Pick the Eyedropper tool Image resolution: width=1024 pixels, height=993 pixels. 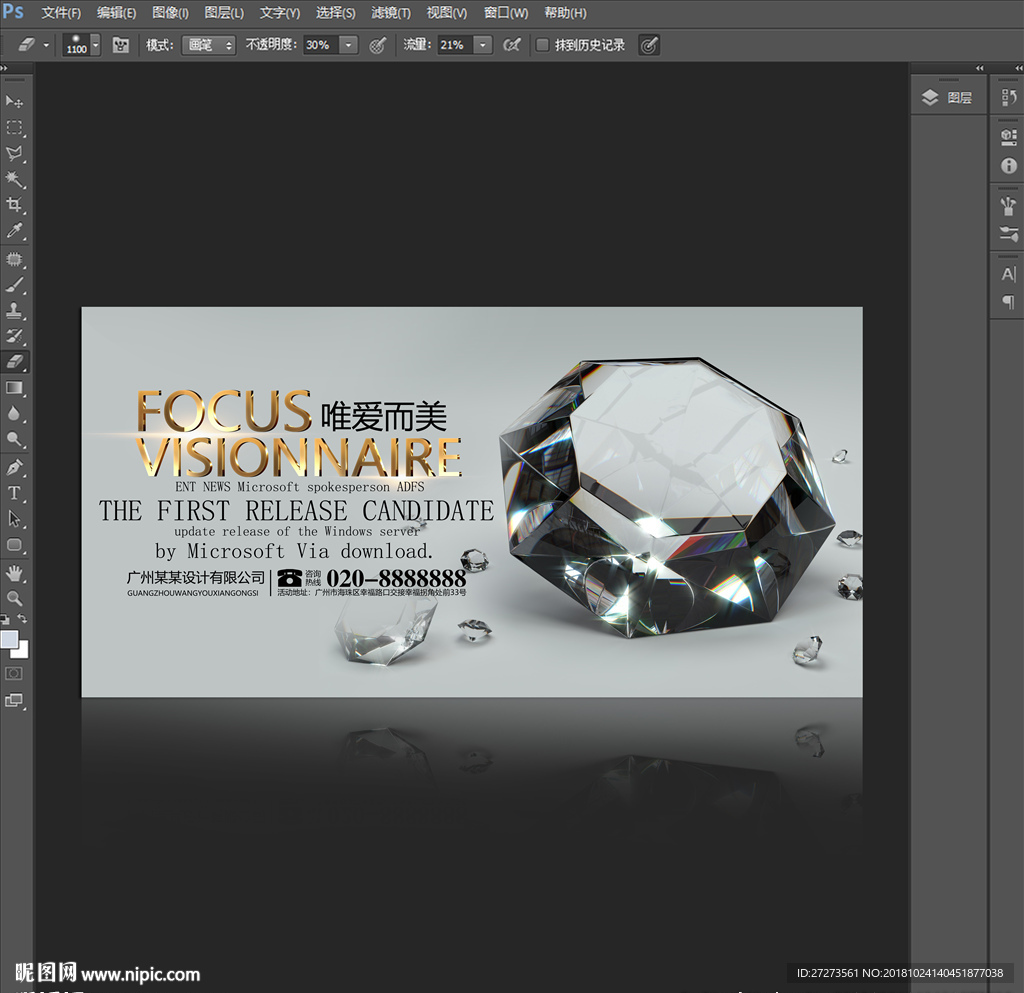coord(15,231)
